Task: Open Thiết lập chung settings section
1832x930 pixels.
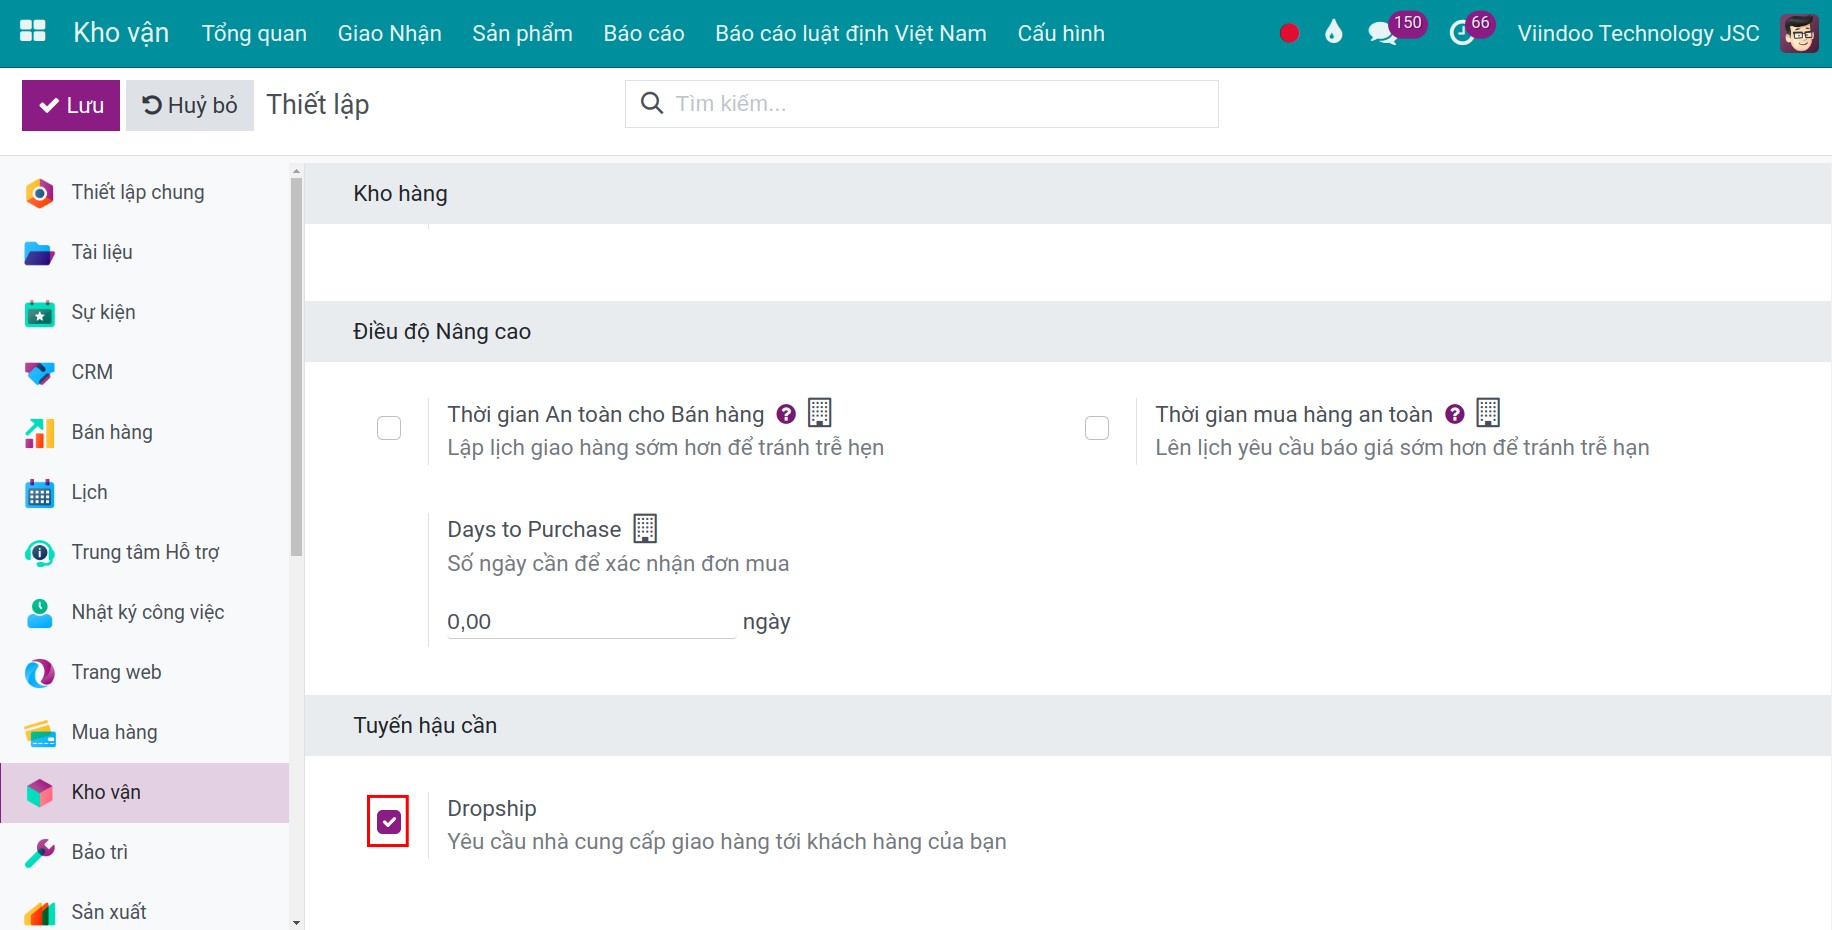Action: click(145, 192)
